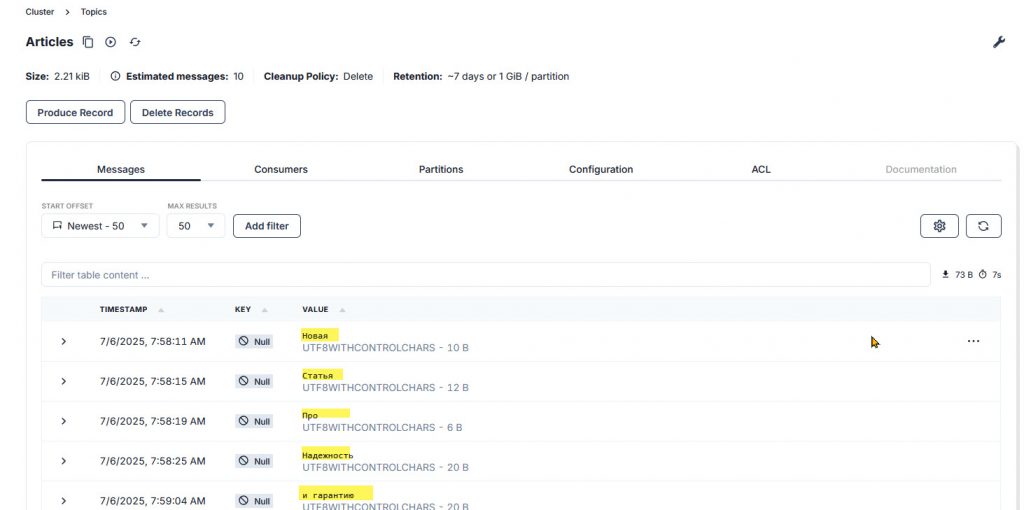The image size is (1024, 510).
Task: Open the gear table settings button
Action: (x=939, y=226)
